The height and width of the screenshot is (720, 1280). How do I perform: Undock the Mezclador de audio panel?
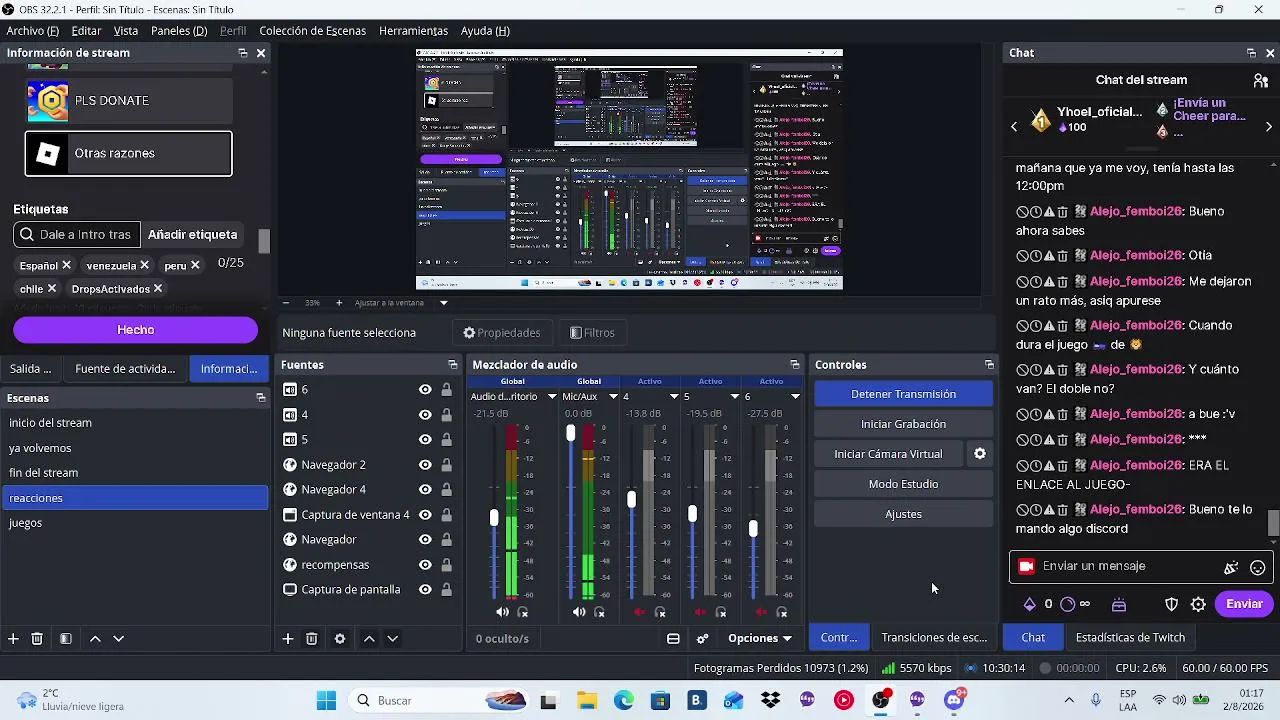pos(795,365)
